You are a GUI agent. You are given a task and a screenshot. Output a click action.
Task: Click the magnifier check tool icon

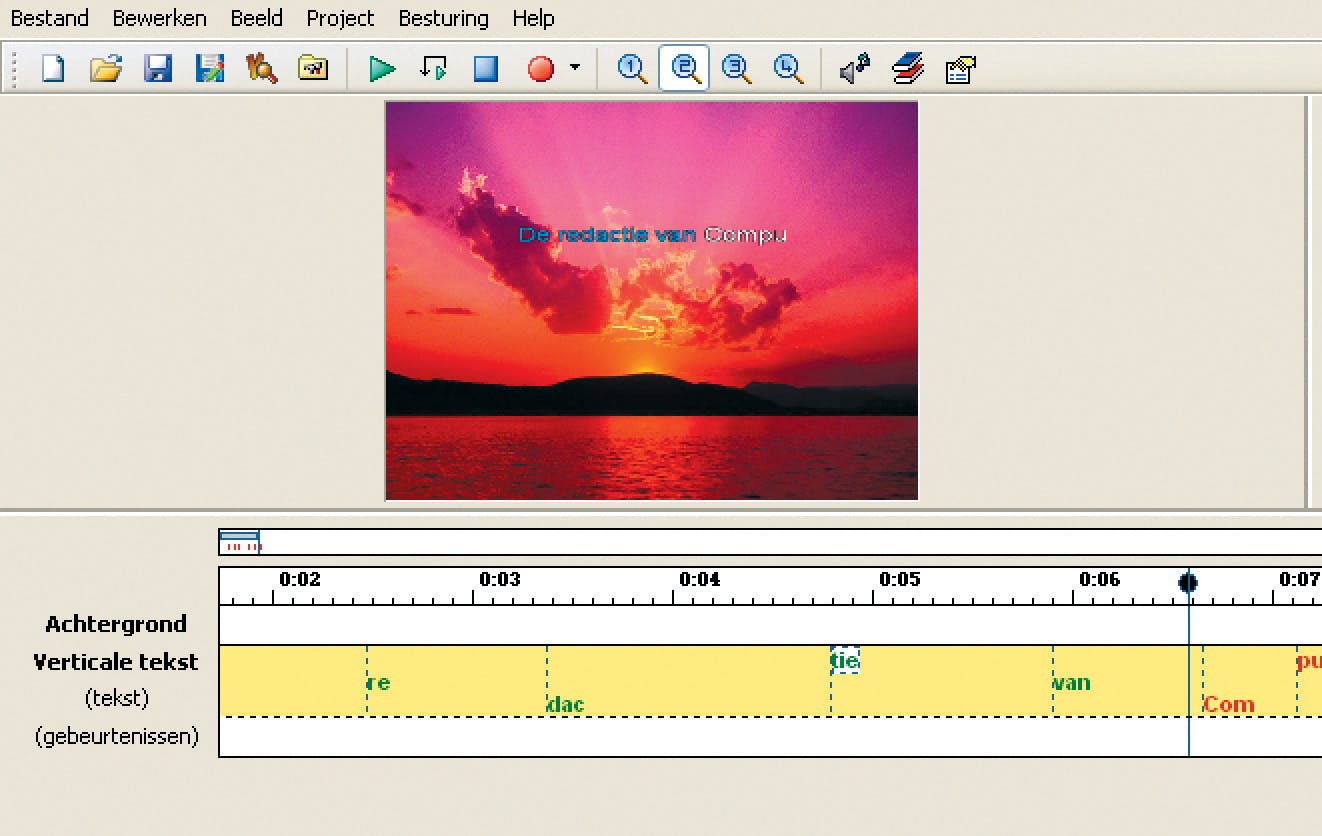[262, 69]
